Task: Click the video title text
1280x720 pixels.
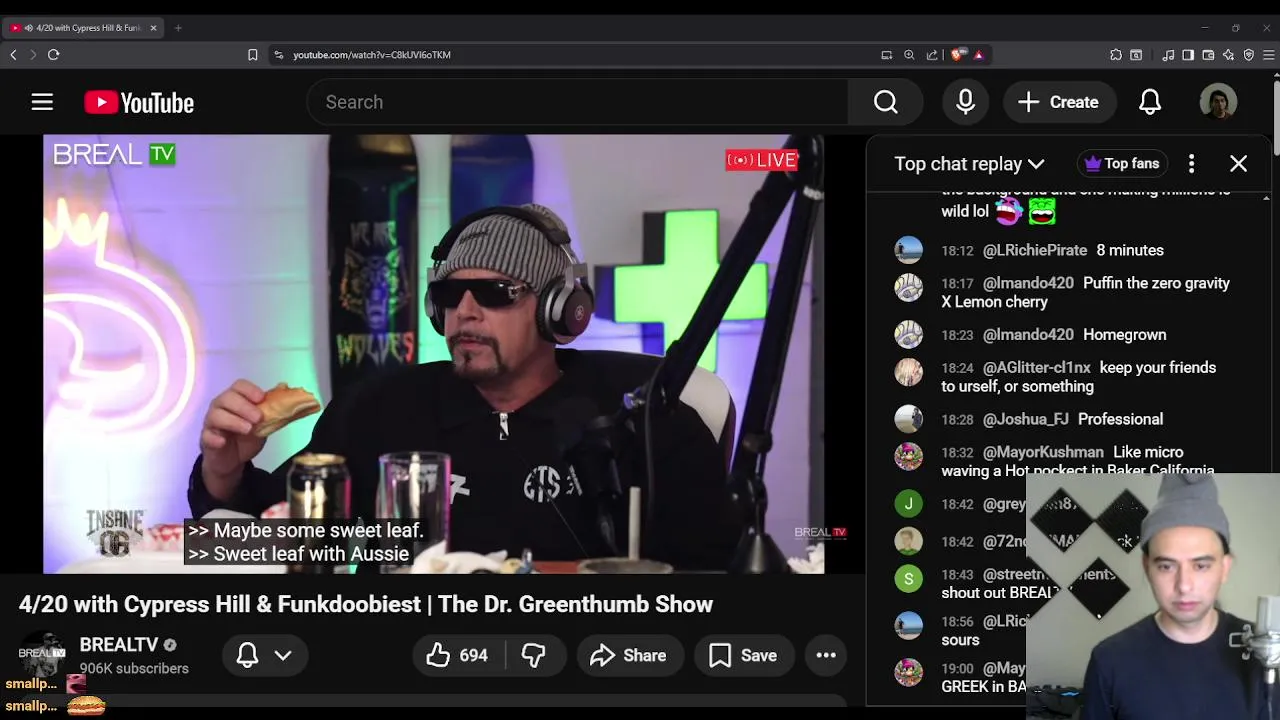Action: (366, 604)
